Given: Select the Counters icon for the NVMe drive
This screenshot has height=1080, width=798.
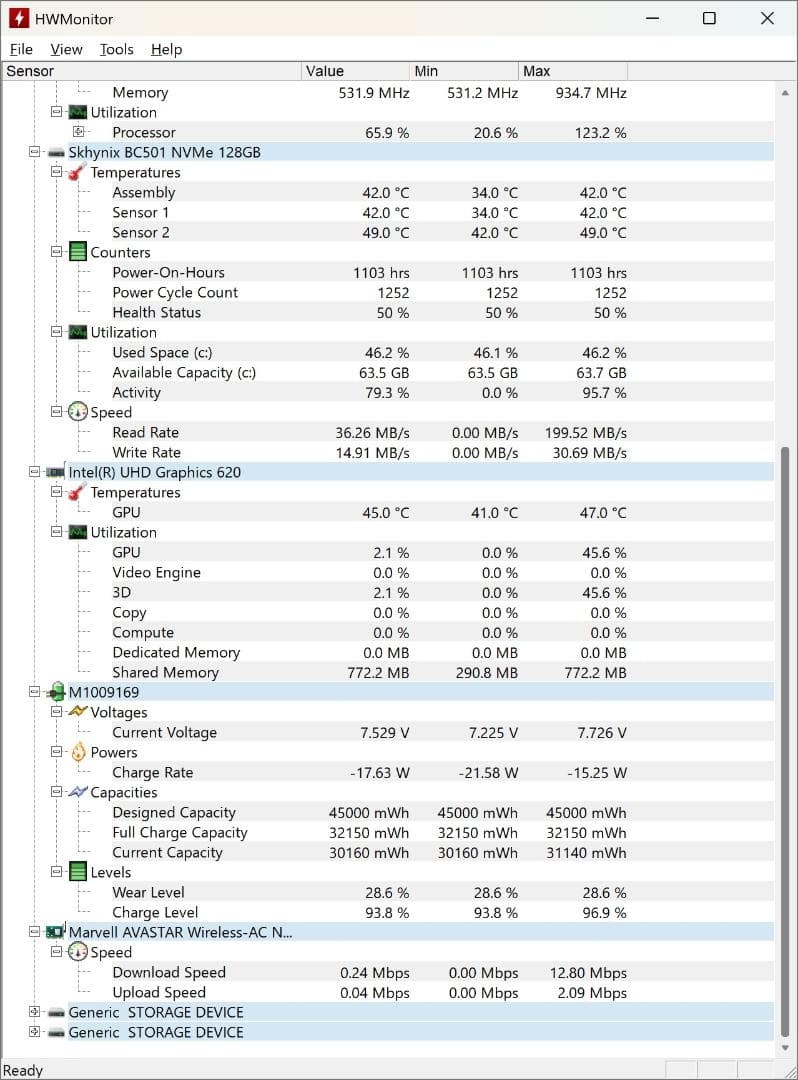Looking at the screenshot, I should click(x=78, y=252).
